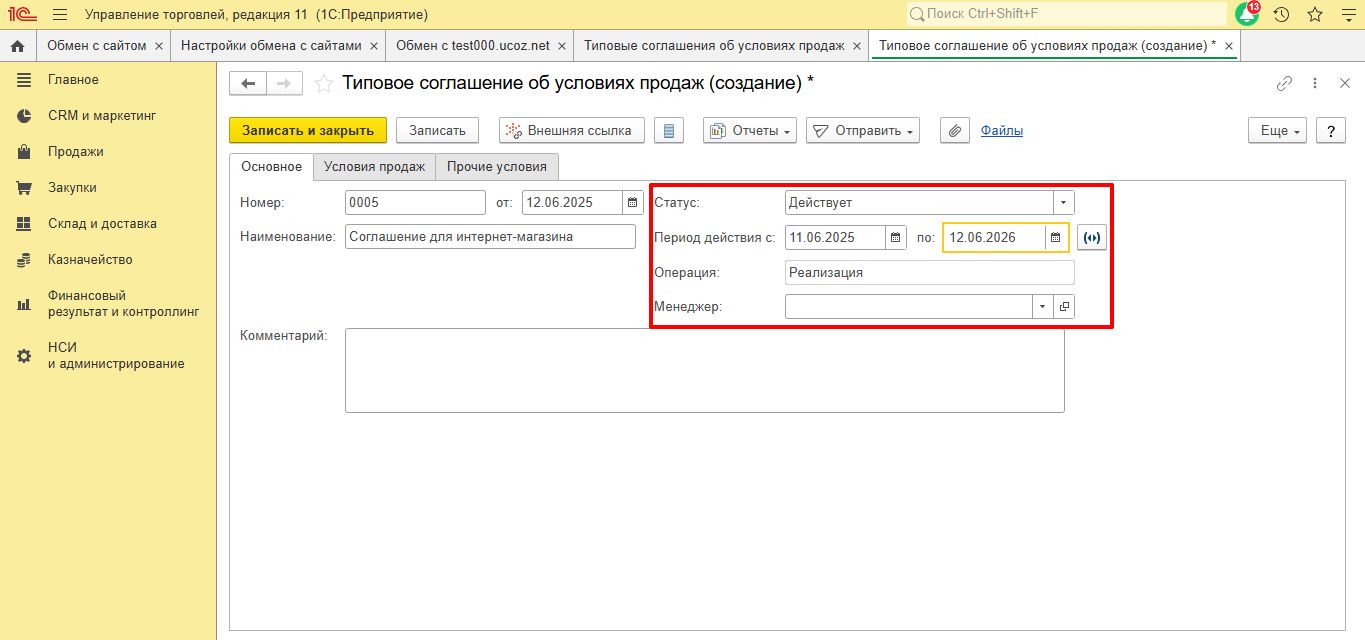Click the period selection button
The image size is (1365, 640).
1092,238
